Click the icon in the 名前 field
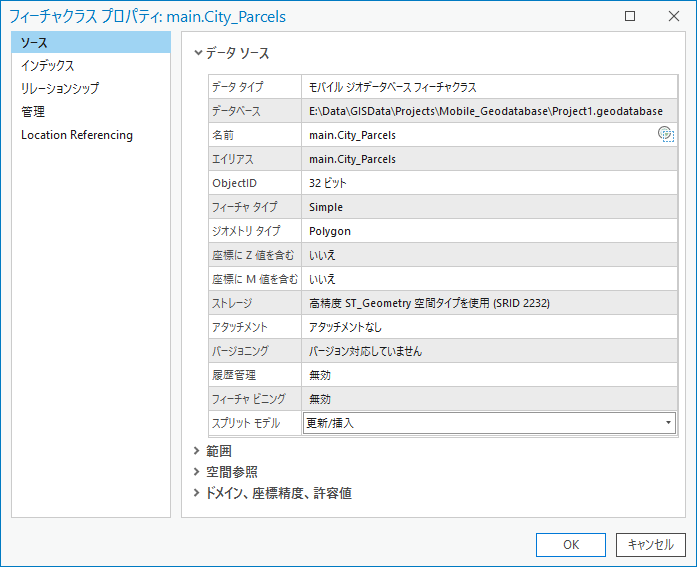This screenshot has height=567, width=697. (666, 135)
